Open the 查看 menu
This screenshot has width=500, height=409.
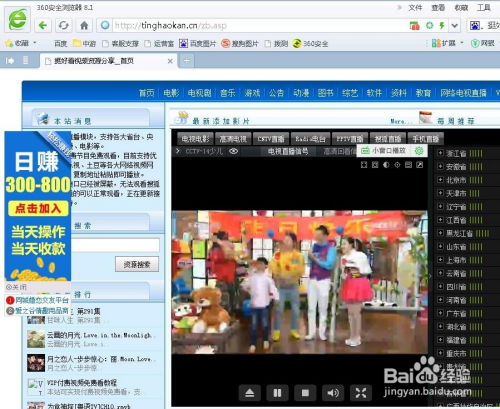(438, 7)
